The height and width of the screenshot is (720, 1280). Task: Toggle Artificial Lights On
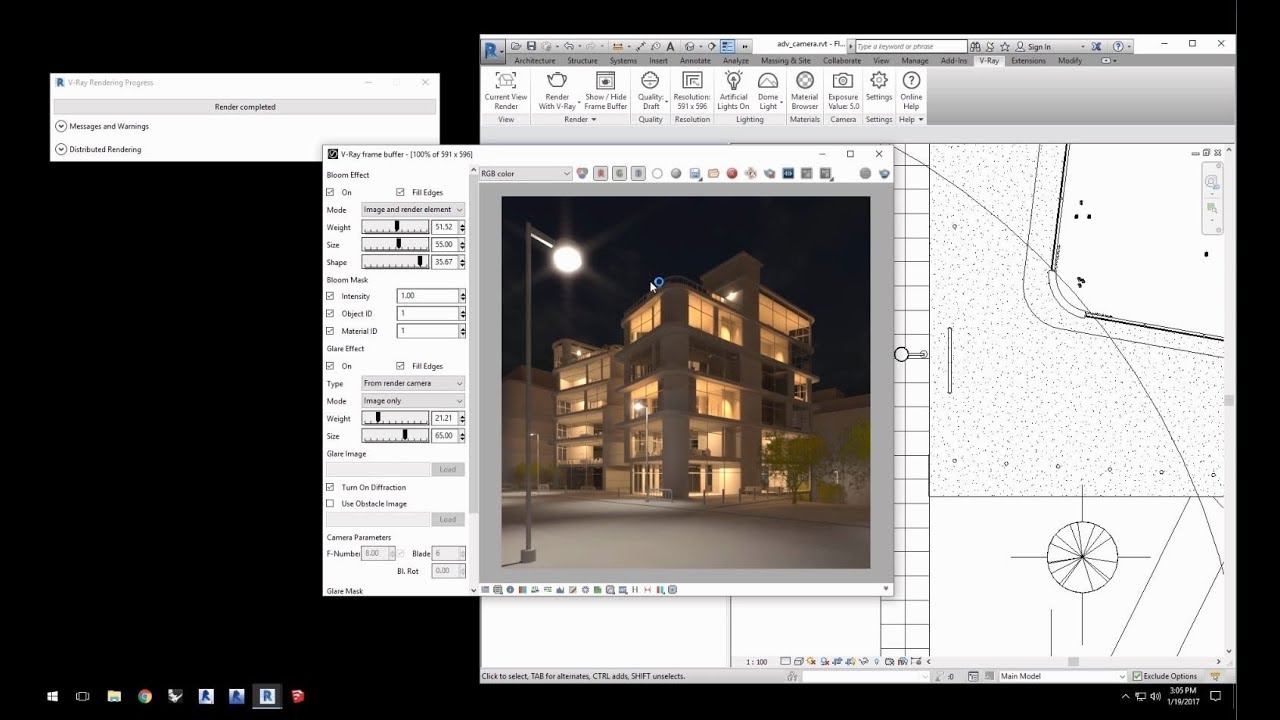point(733,90)
